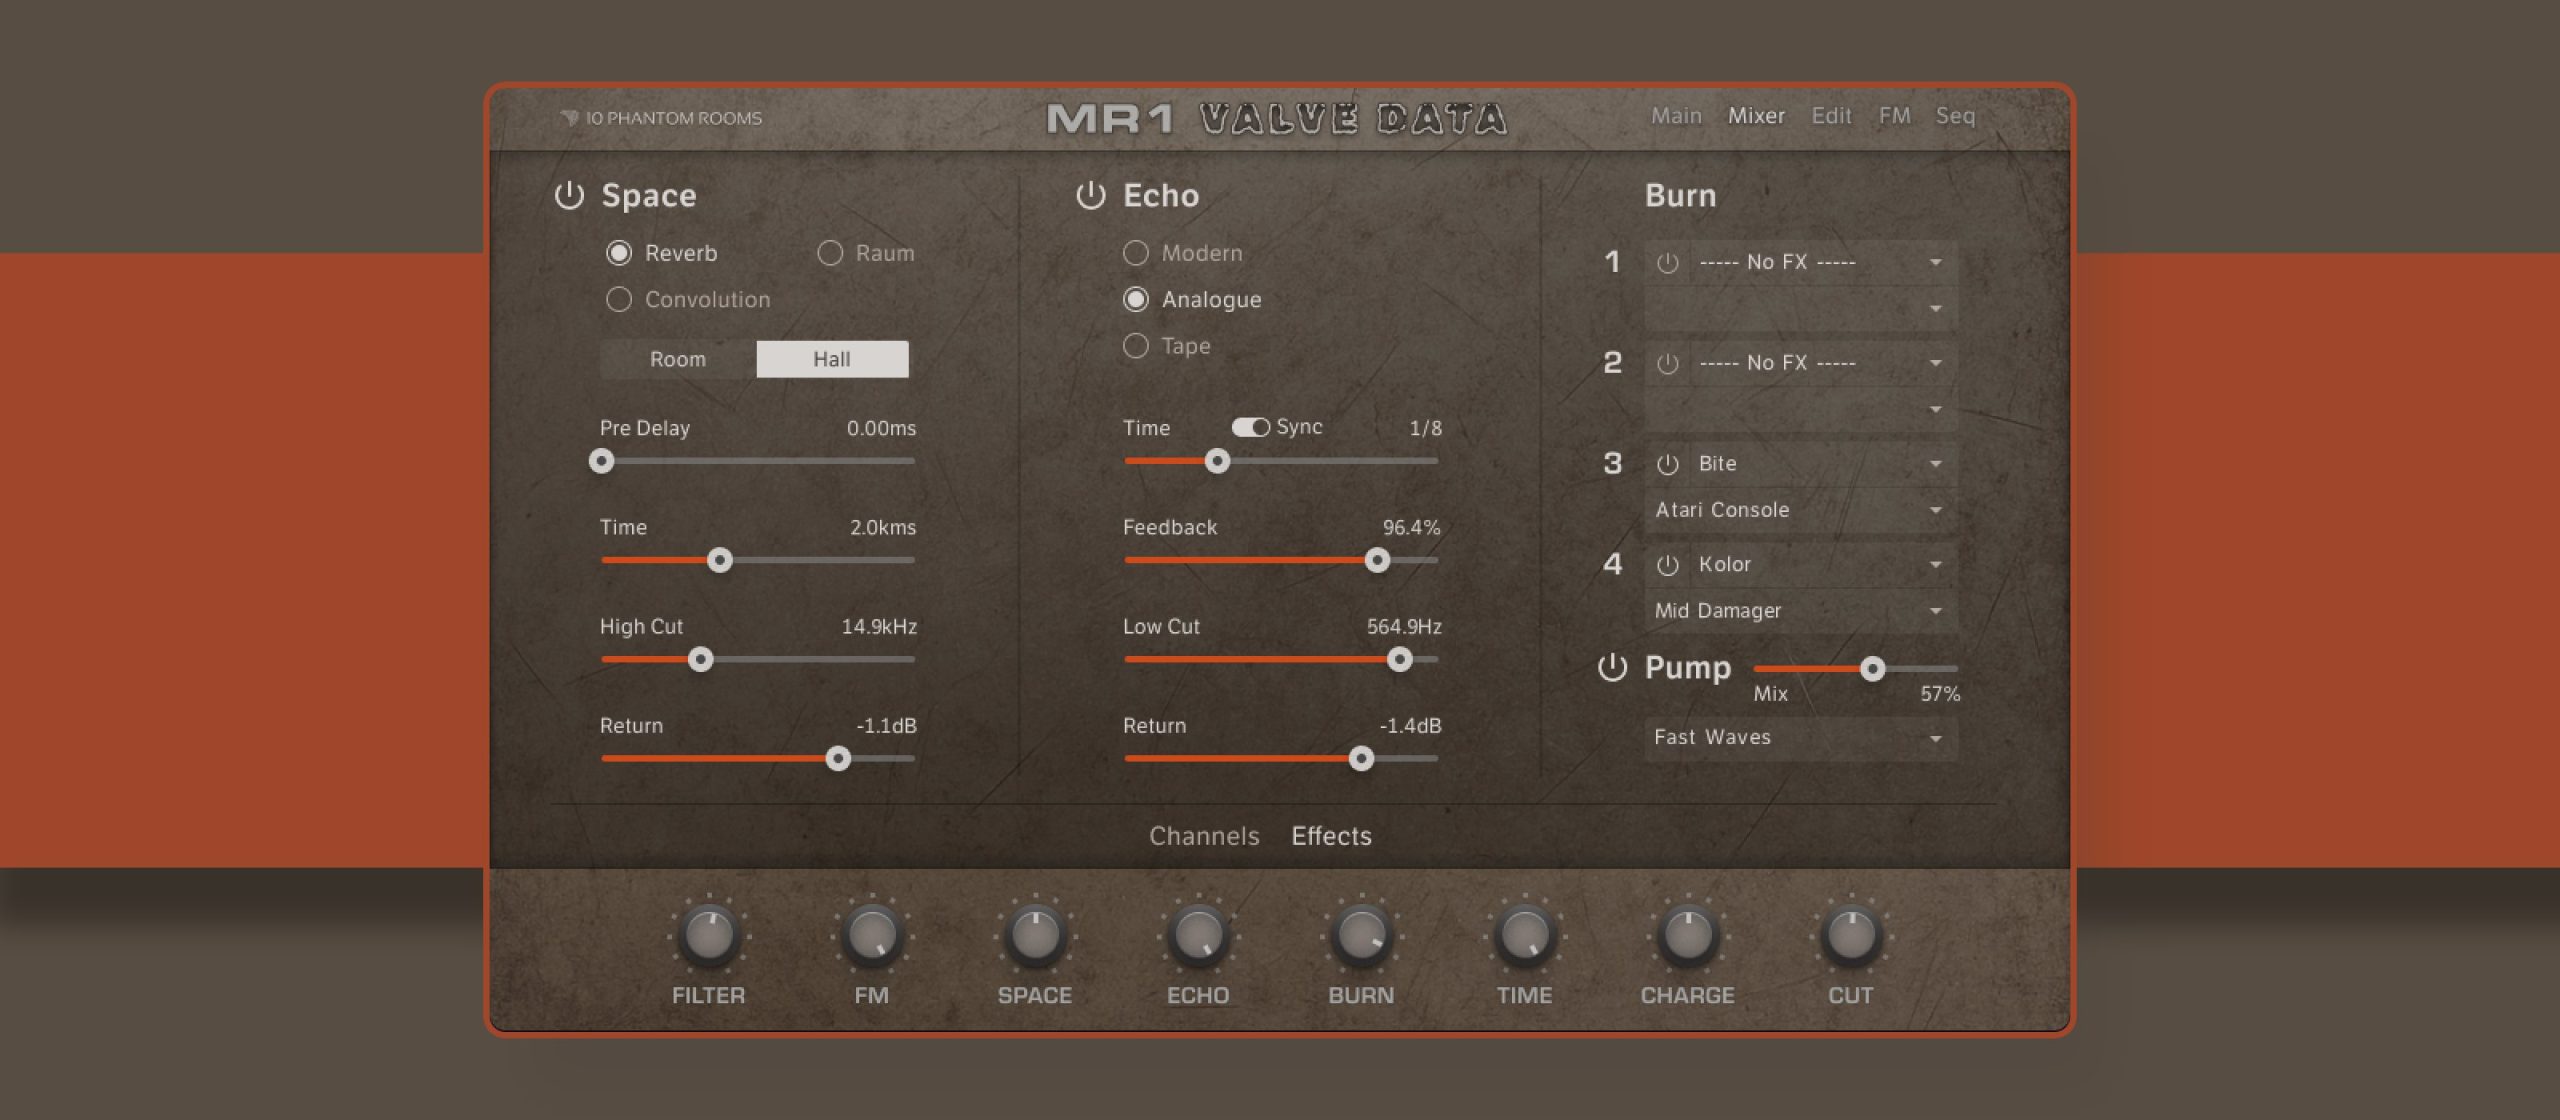Click the CHARGE macro knob
Image resolution: width=2560 pixels, height=1120 pixels.
1688,935
